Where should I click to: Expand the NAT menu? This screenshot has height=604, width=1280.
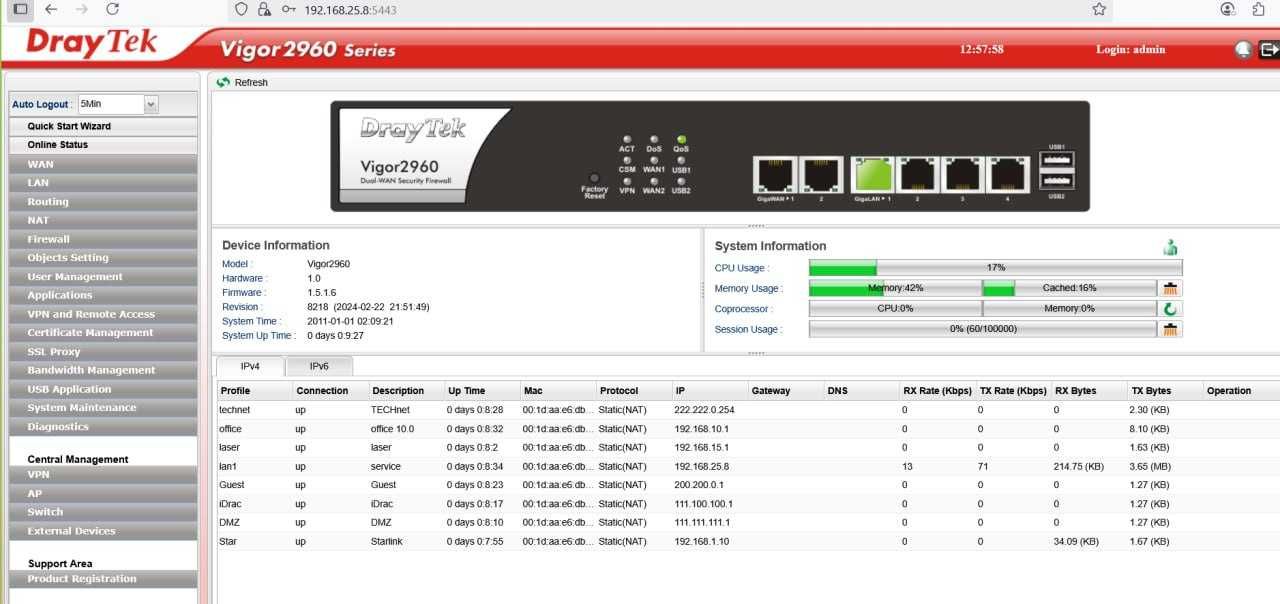(x=103, y=220)
